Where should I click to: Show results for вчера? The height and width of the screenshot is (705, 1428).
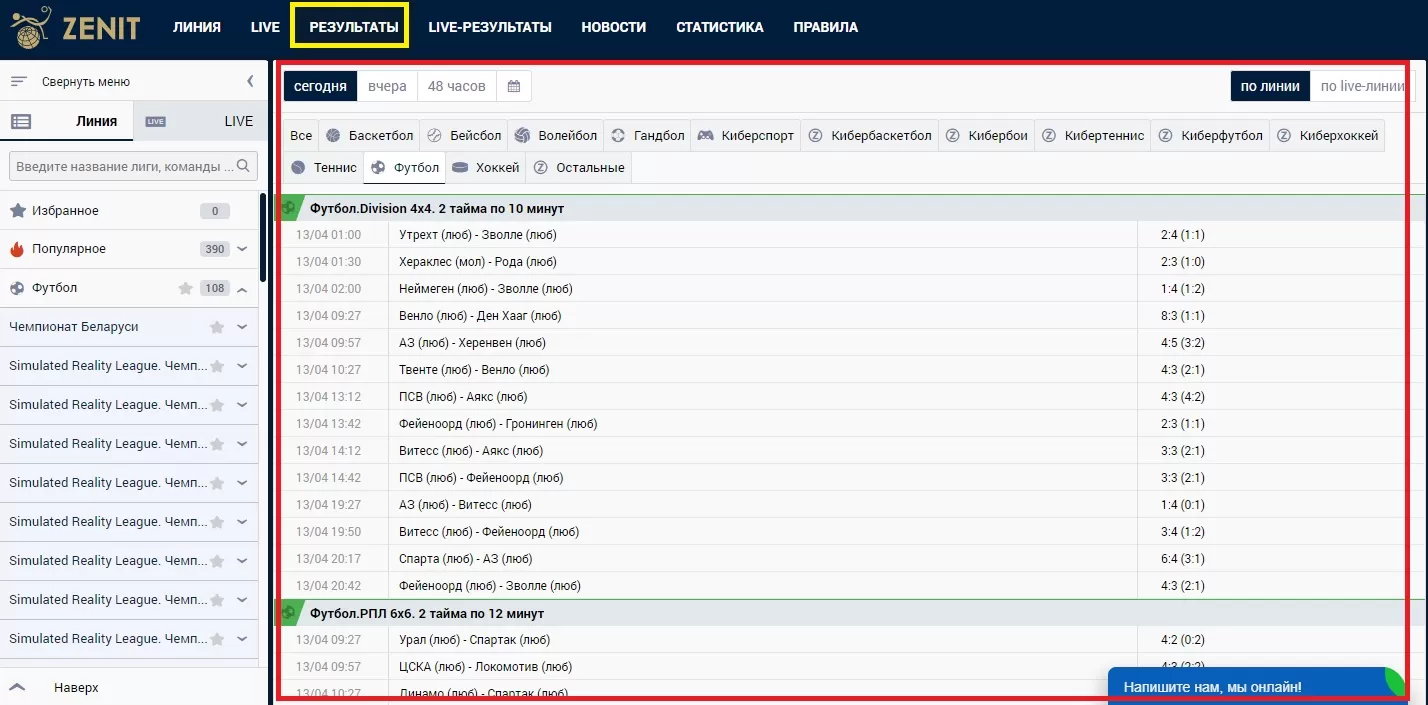tap(387, 86)
